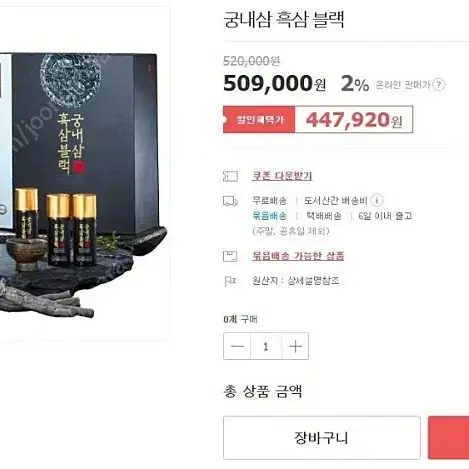This screenshot has height=469, width=469.
Task: Open the 묶음배송 가능한 상품 link
Action: pyautogui.click(x=298, y=256)
